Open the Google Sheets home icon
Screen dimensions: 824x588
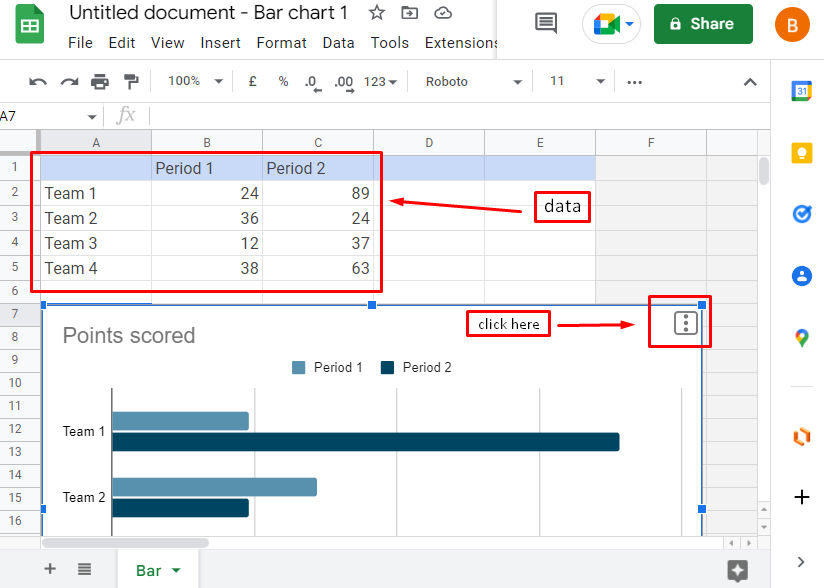tap(29, 24)
